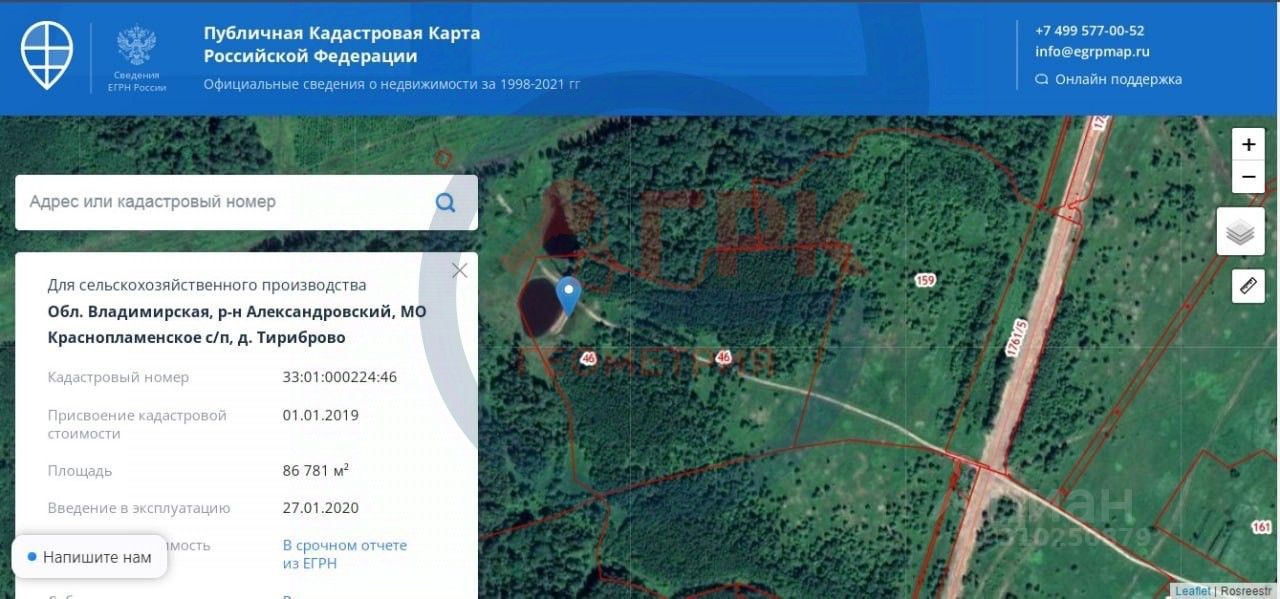Click the blue location pin marker on map

click(568, 296)
